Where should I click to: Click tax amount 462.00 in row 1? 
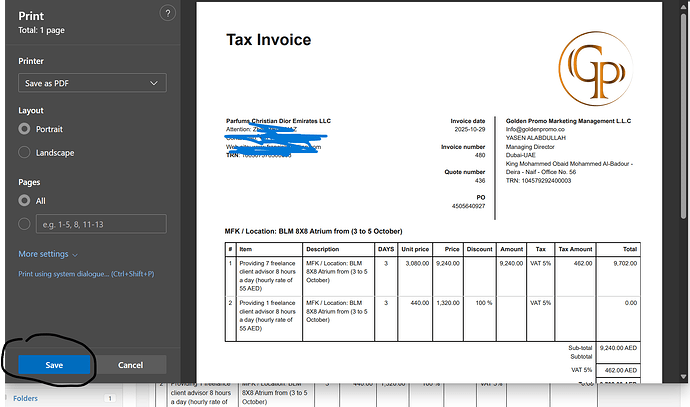pyautogui.click(x=583, y=264)
